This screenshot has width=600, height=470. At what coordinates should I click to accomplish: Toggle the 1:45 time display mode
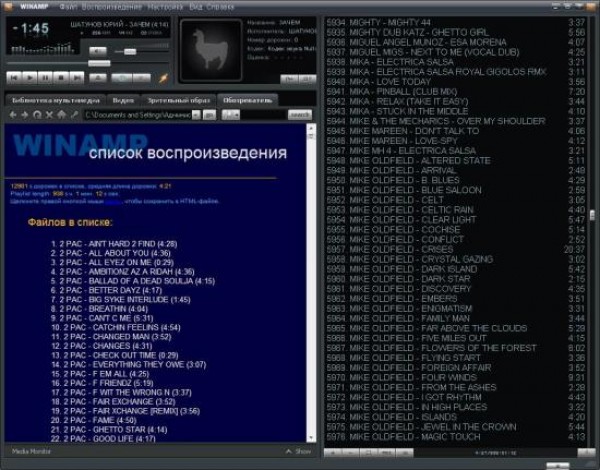pos(31,29)
